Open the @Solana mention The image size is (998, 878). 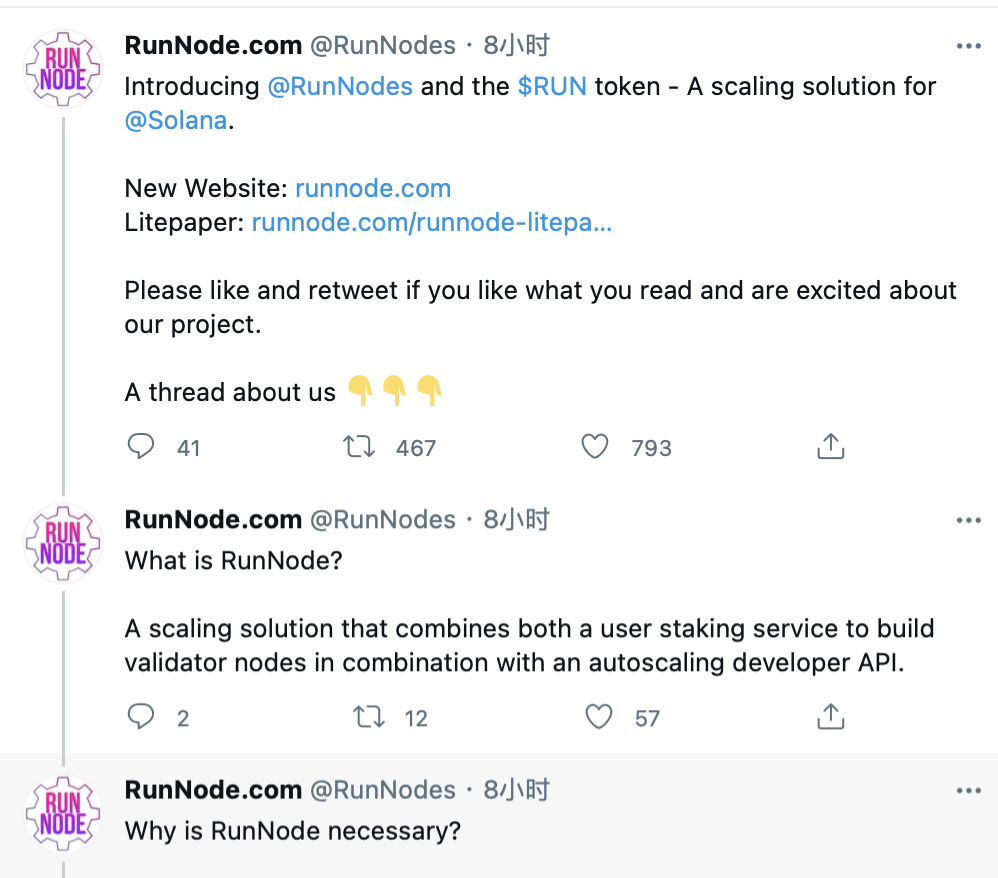click(x=176, y=120)
